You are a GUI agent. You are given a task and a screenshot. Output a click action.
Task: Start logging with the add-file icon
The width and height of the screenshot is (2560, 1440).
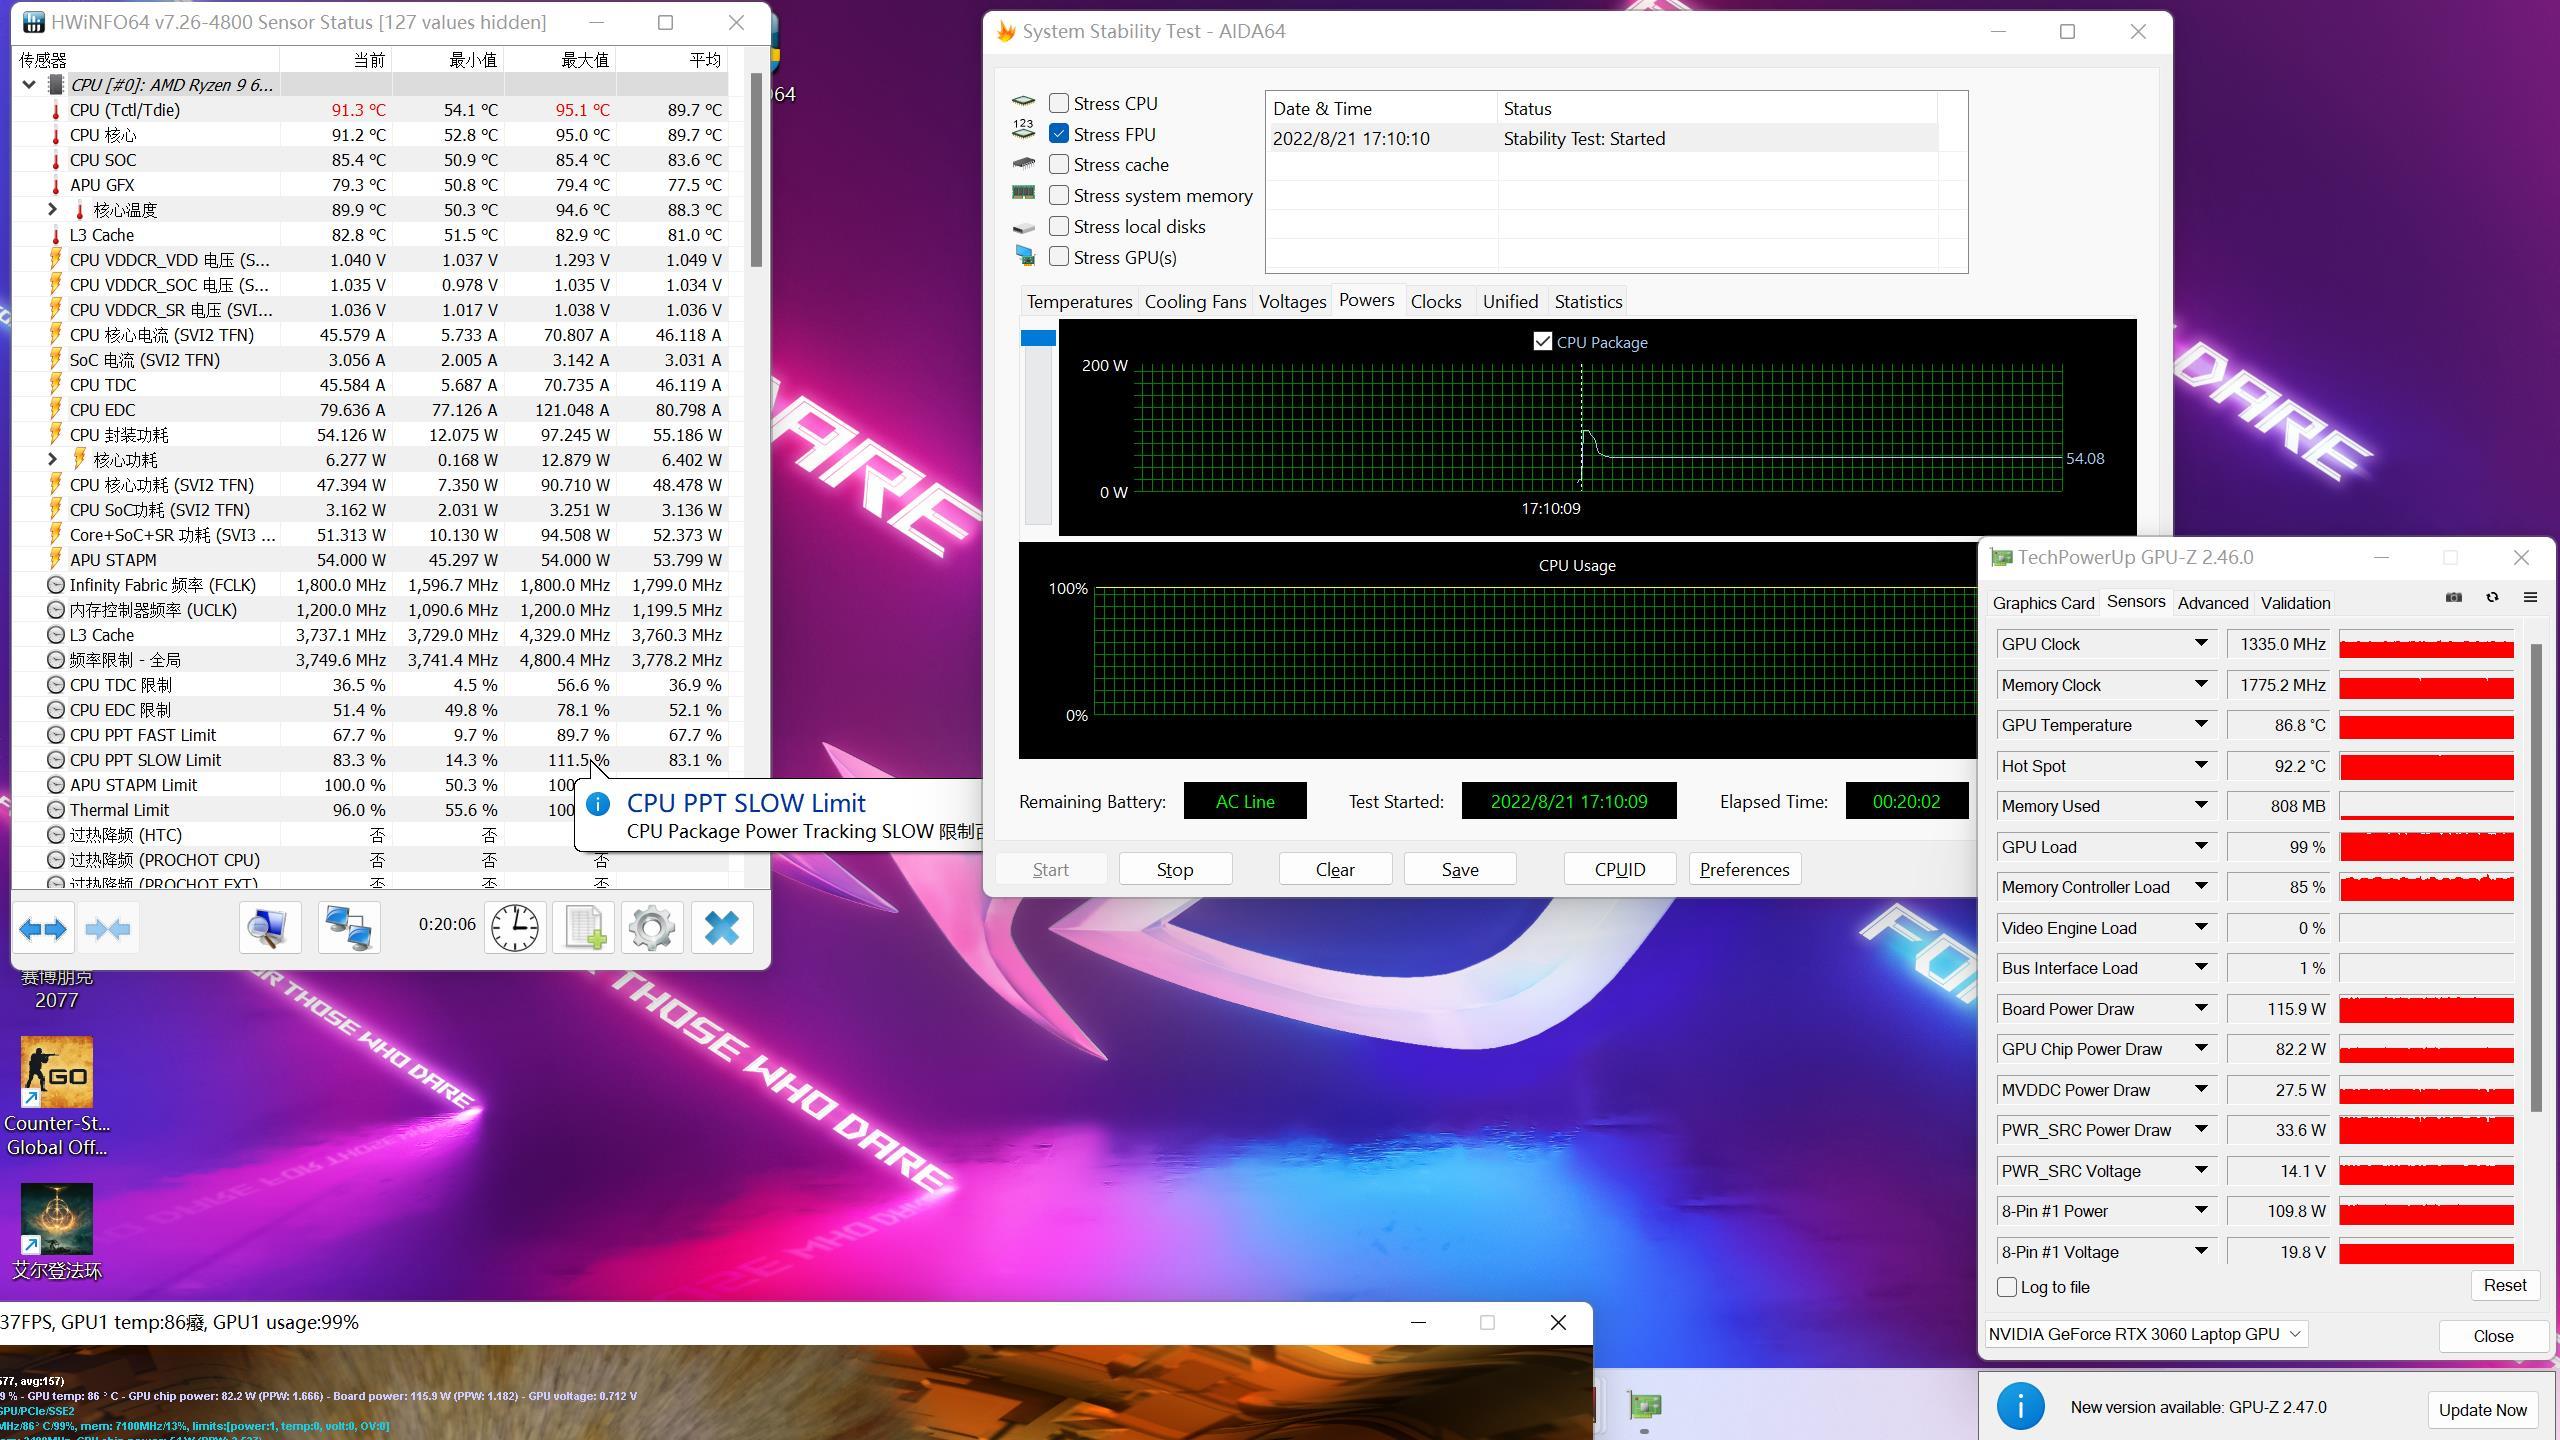(584, 929)
